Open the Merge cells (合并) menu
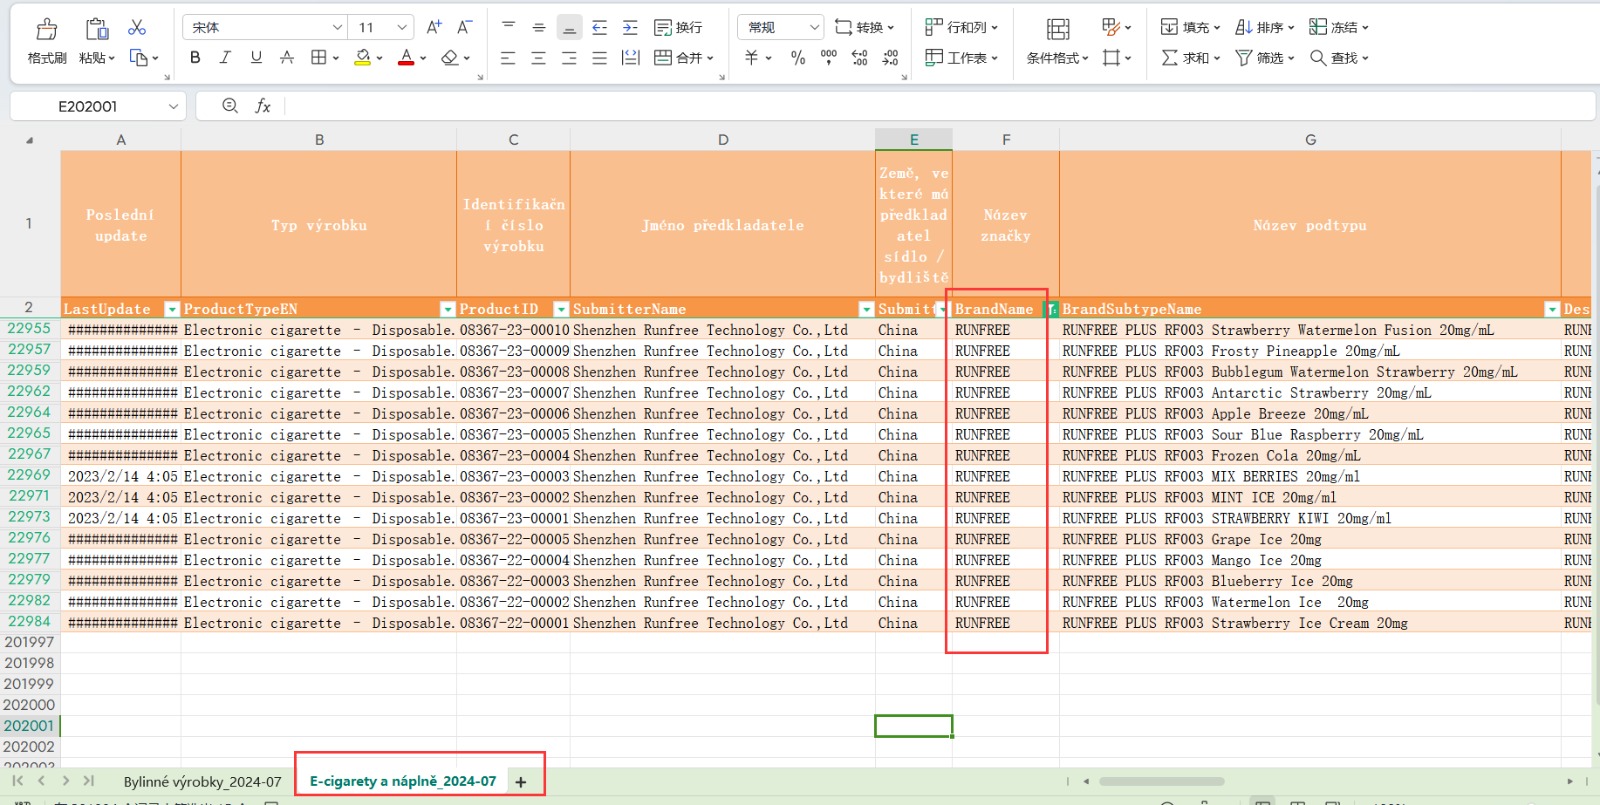 coord(684,58)
